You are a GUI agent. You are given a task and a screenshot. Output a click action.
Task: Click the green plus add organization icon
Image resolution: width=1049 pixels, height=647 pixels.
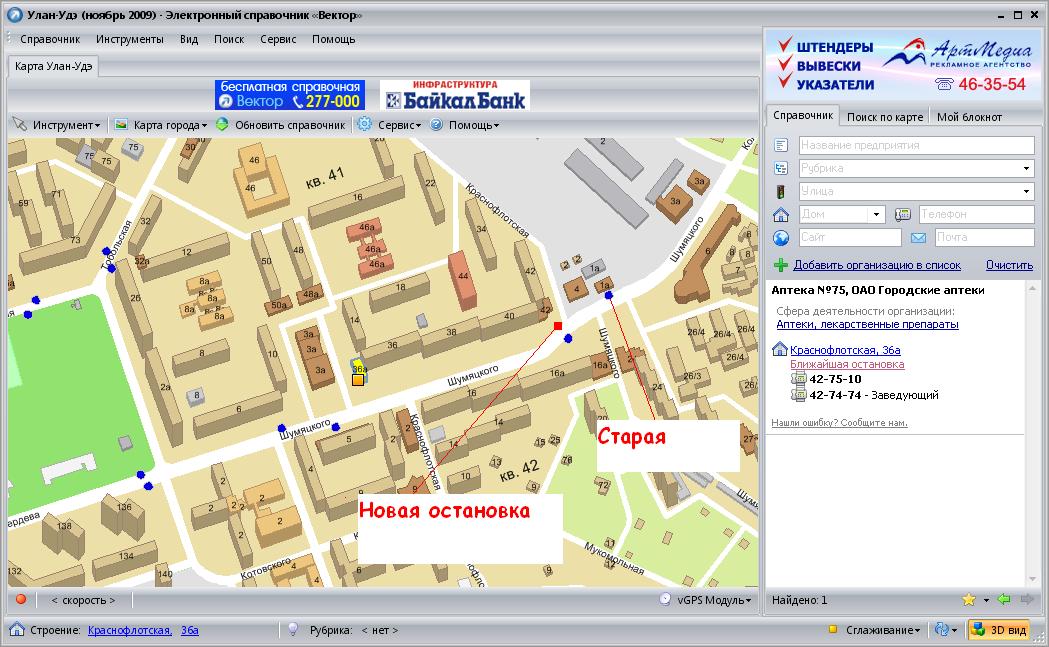click(x=781, y=265)
